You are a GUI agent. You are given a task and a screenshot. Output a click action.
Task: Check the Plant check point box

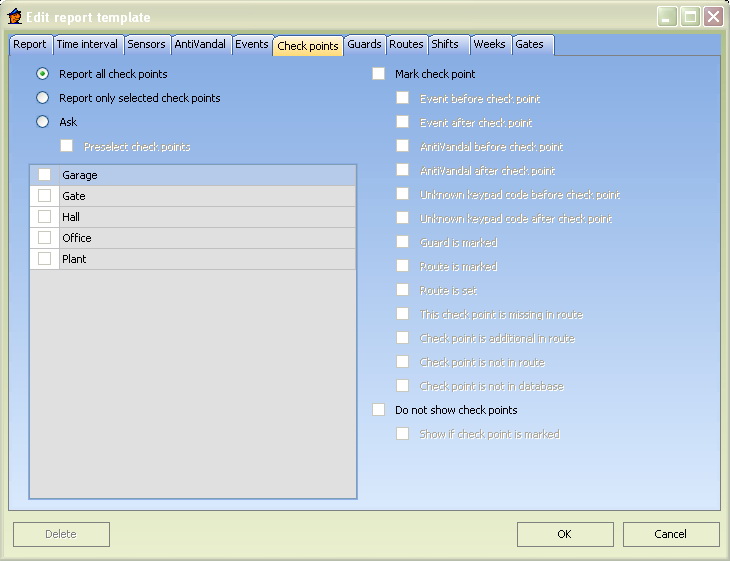click(x=44, y=259)
